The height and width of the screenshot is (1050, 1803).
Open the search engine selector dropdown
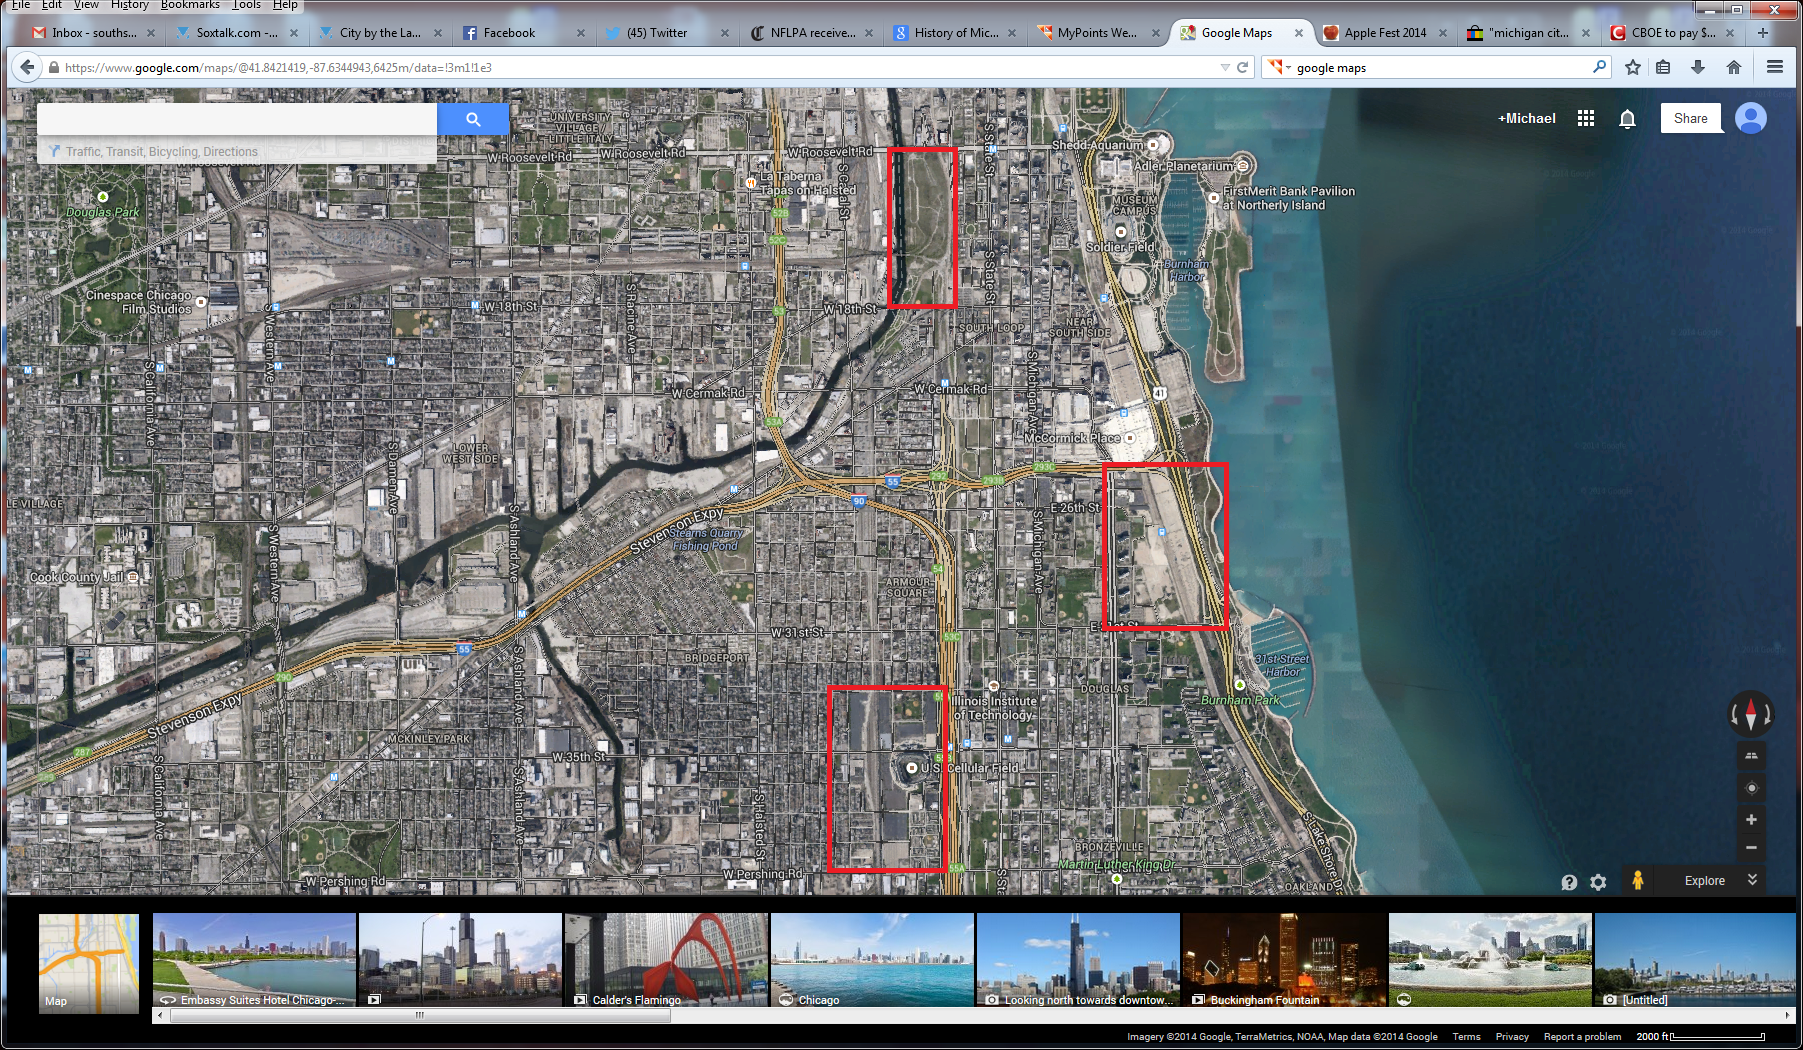[x=1279, y=68]
